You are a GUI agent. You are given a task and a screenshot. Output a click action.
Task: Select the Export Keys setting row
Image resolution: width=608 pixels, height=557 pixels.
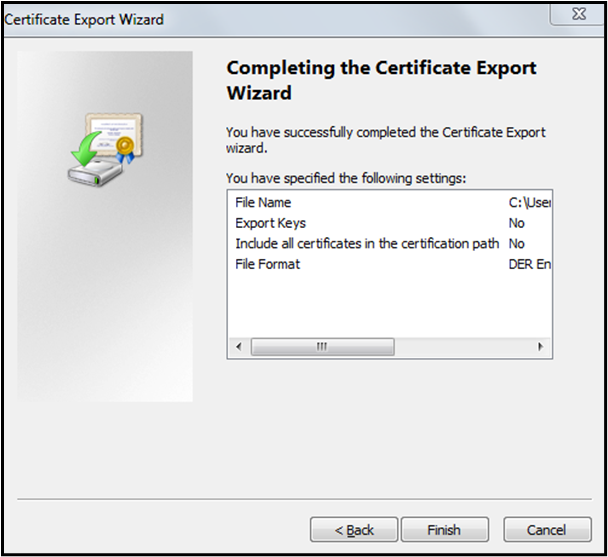point(270,223)
